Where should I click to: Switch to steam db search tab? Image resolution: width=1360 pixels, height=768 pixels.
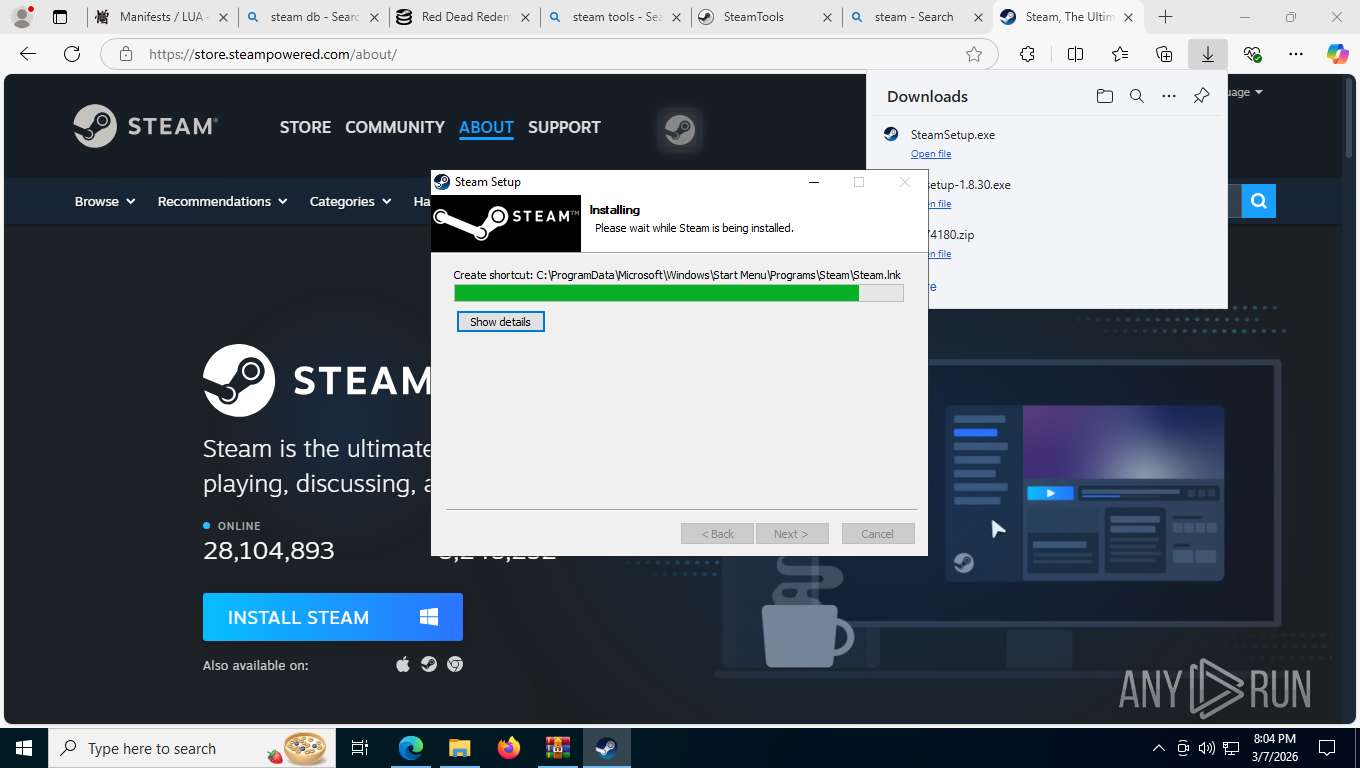click(313, 17)
